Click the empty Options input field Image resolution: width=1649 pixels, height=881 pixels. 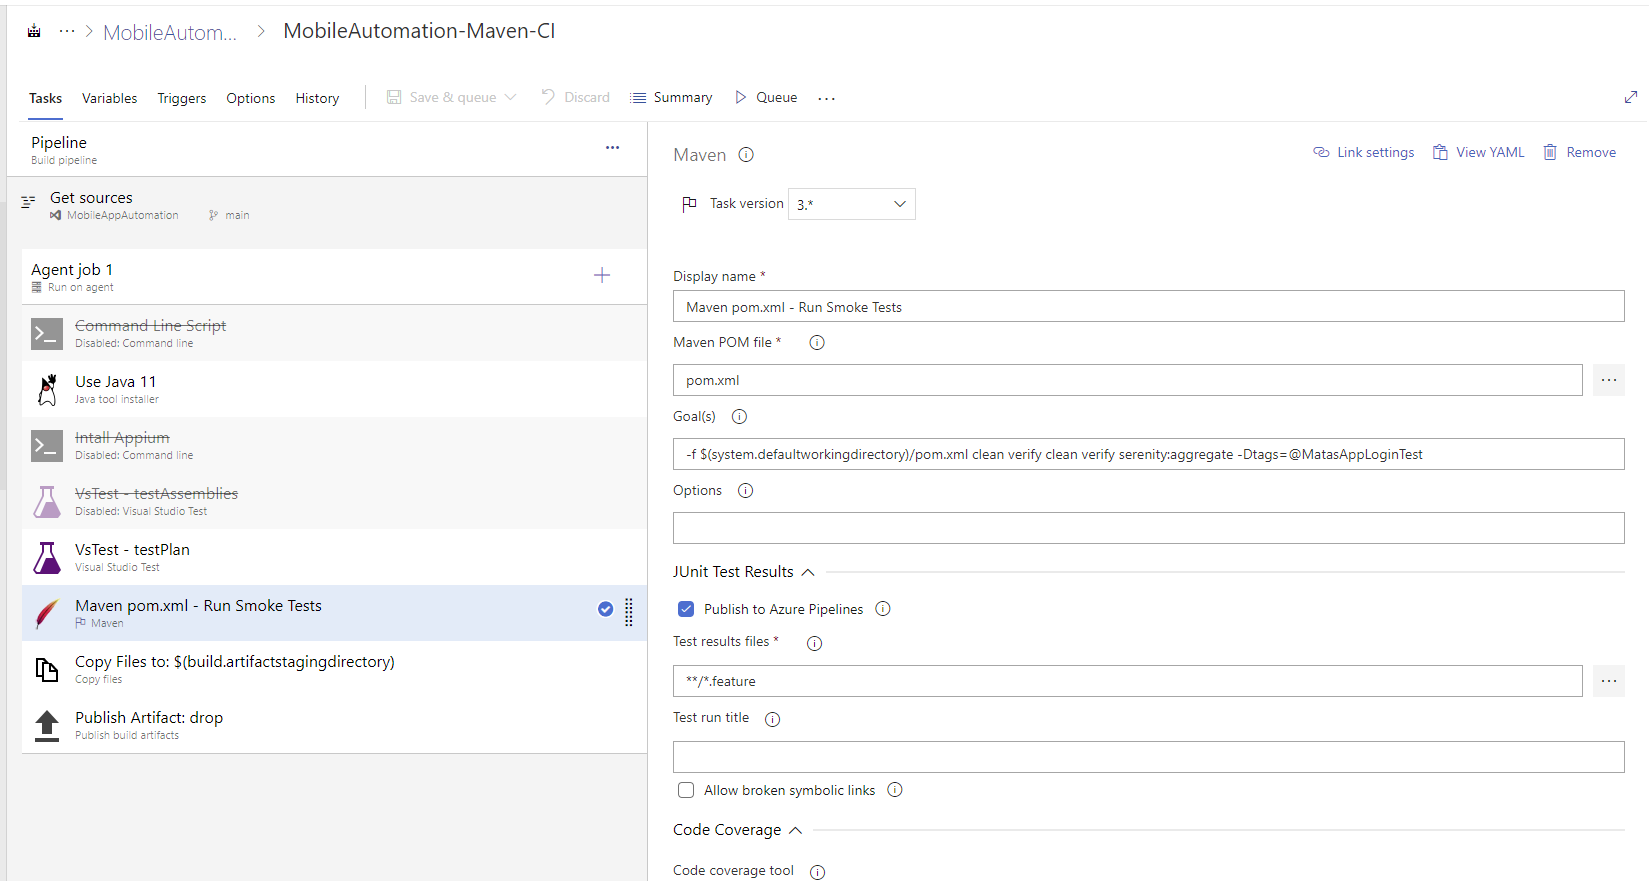coord(1148,528)
